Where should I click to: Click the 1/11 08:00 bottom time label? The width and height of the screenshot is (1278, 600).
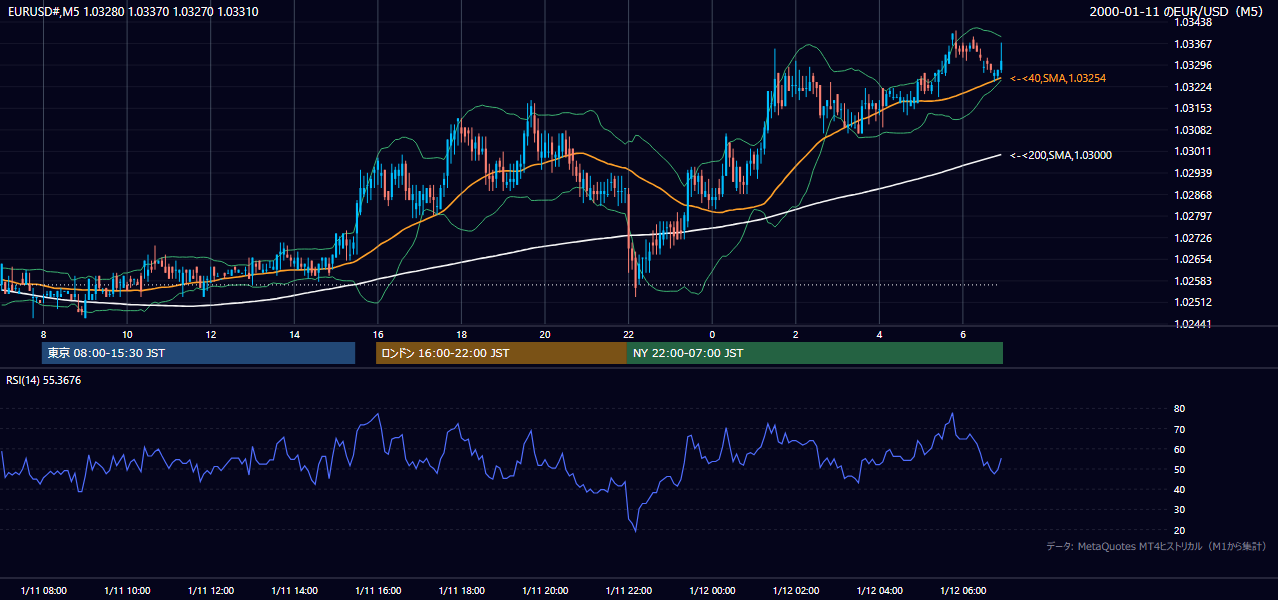pyautogui.click(x=43, y=590)
